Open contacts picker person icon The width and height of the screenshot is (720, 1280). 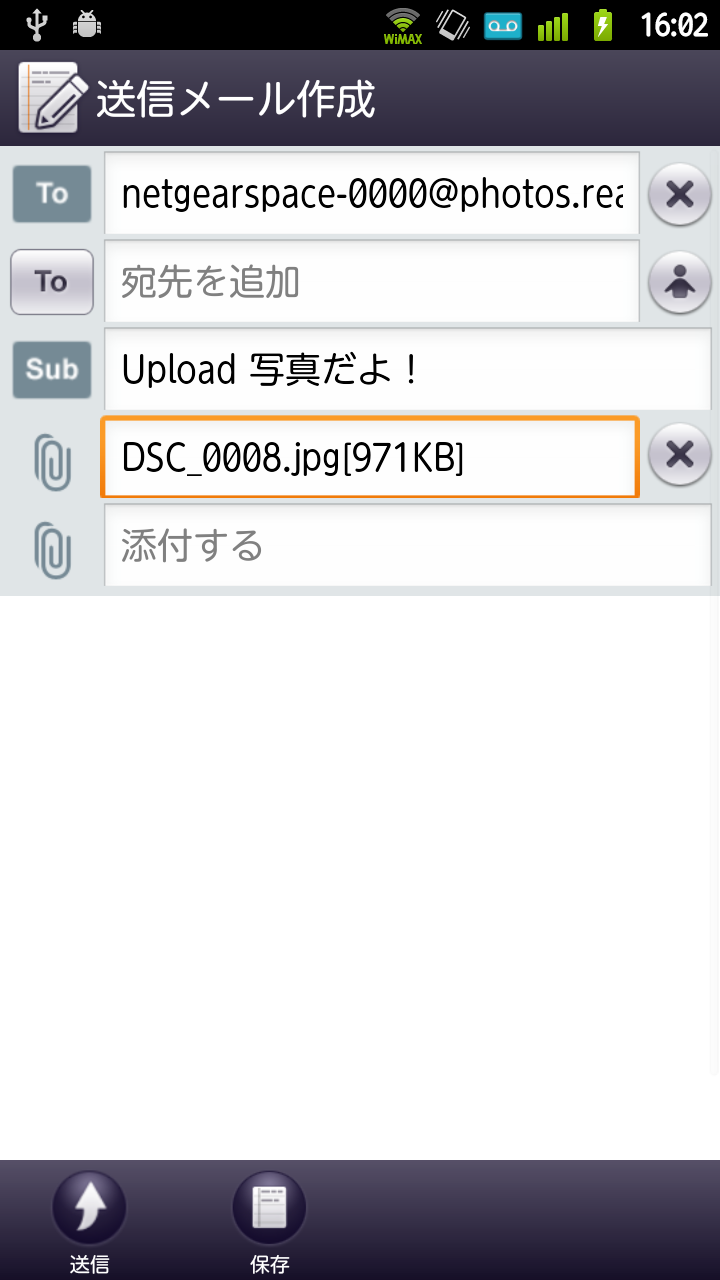[680, 282]
